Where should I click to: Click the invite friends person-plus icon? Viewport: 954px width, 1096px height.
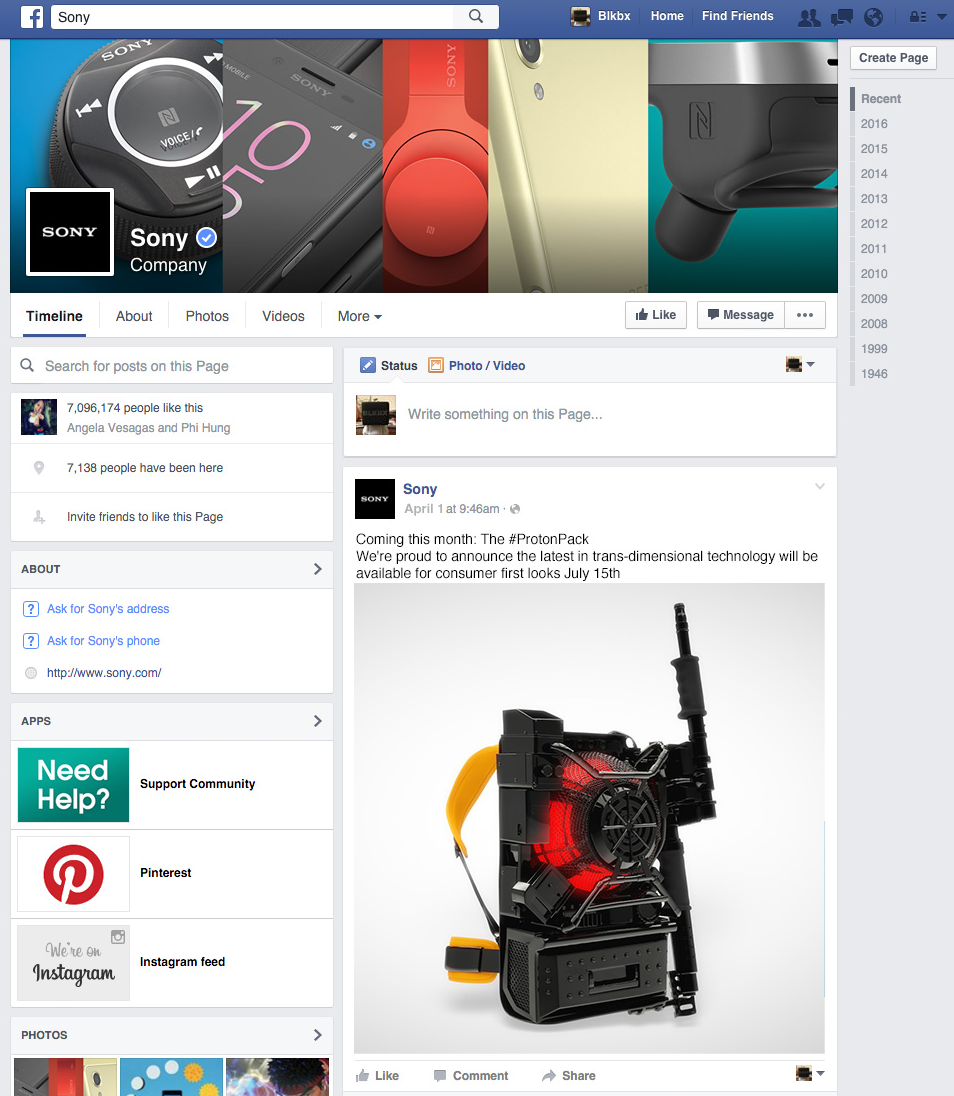click(39, 517)
